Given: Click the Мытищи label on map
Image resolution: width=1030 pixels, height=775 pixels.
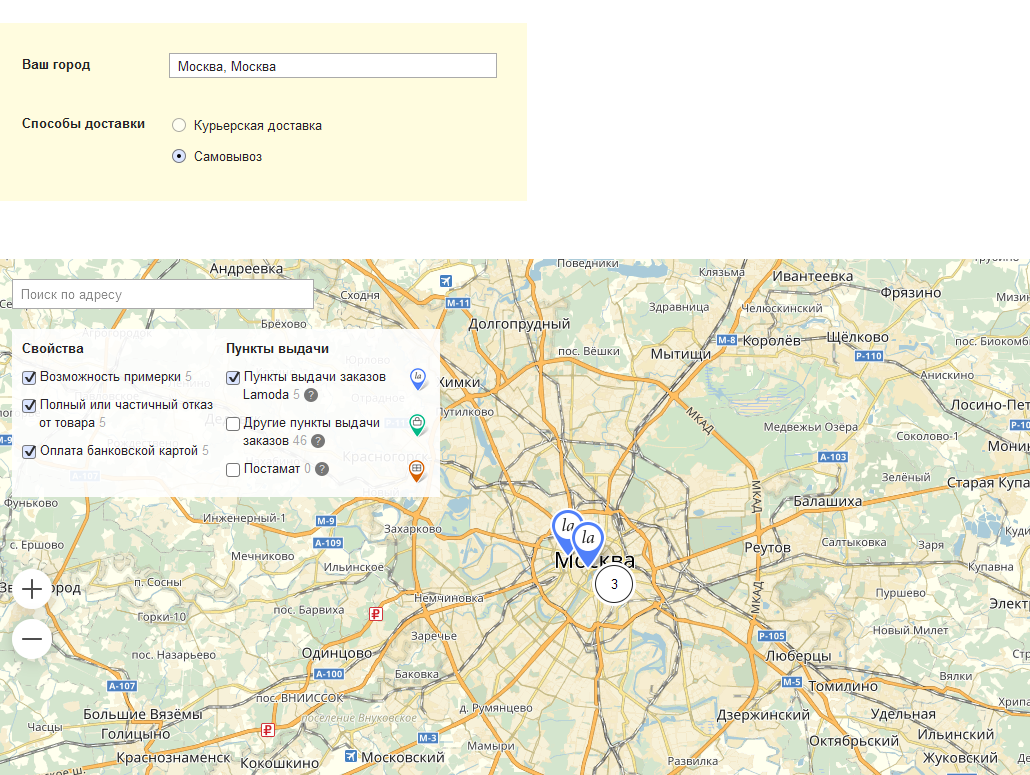Looking at the screenshot, I should click(x=681, y=354).
